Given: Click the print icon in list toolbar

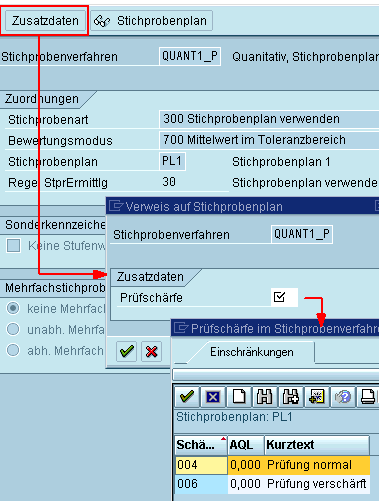Looking at the screenshot, I should pos(368,397).
